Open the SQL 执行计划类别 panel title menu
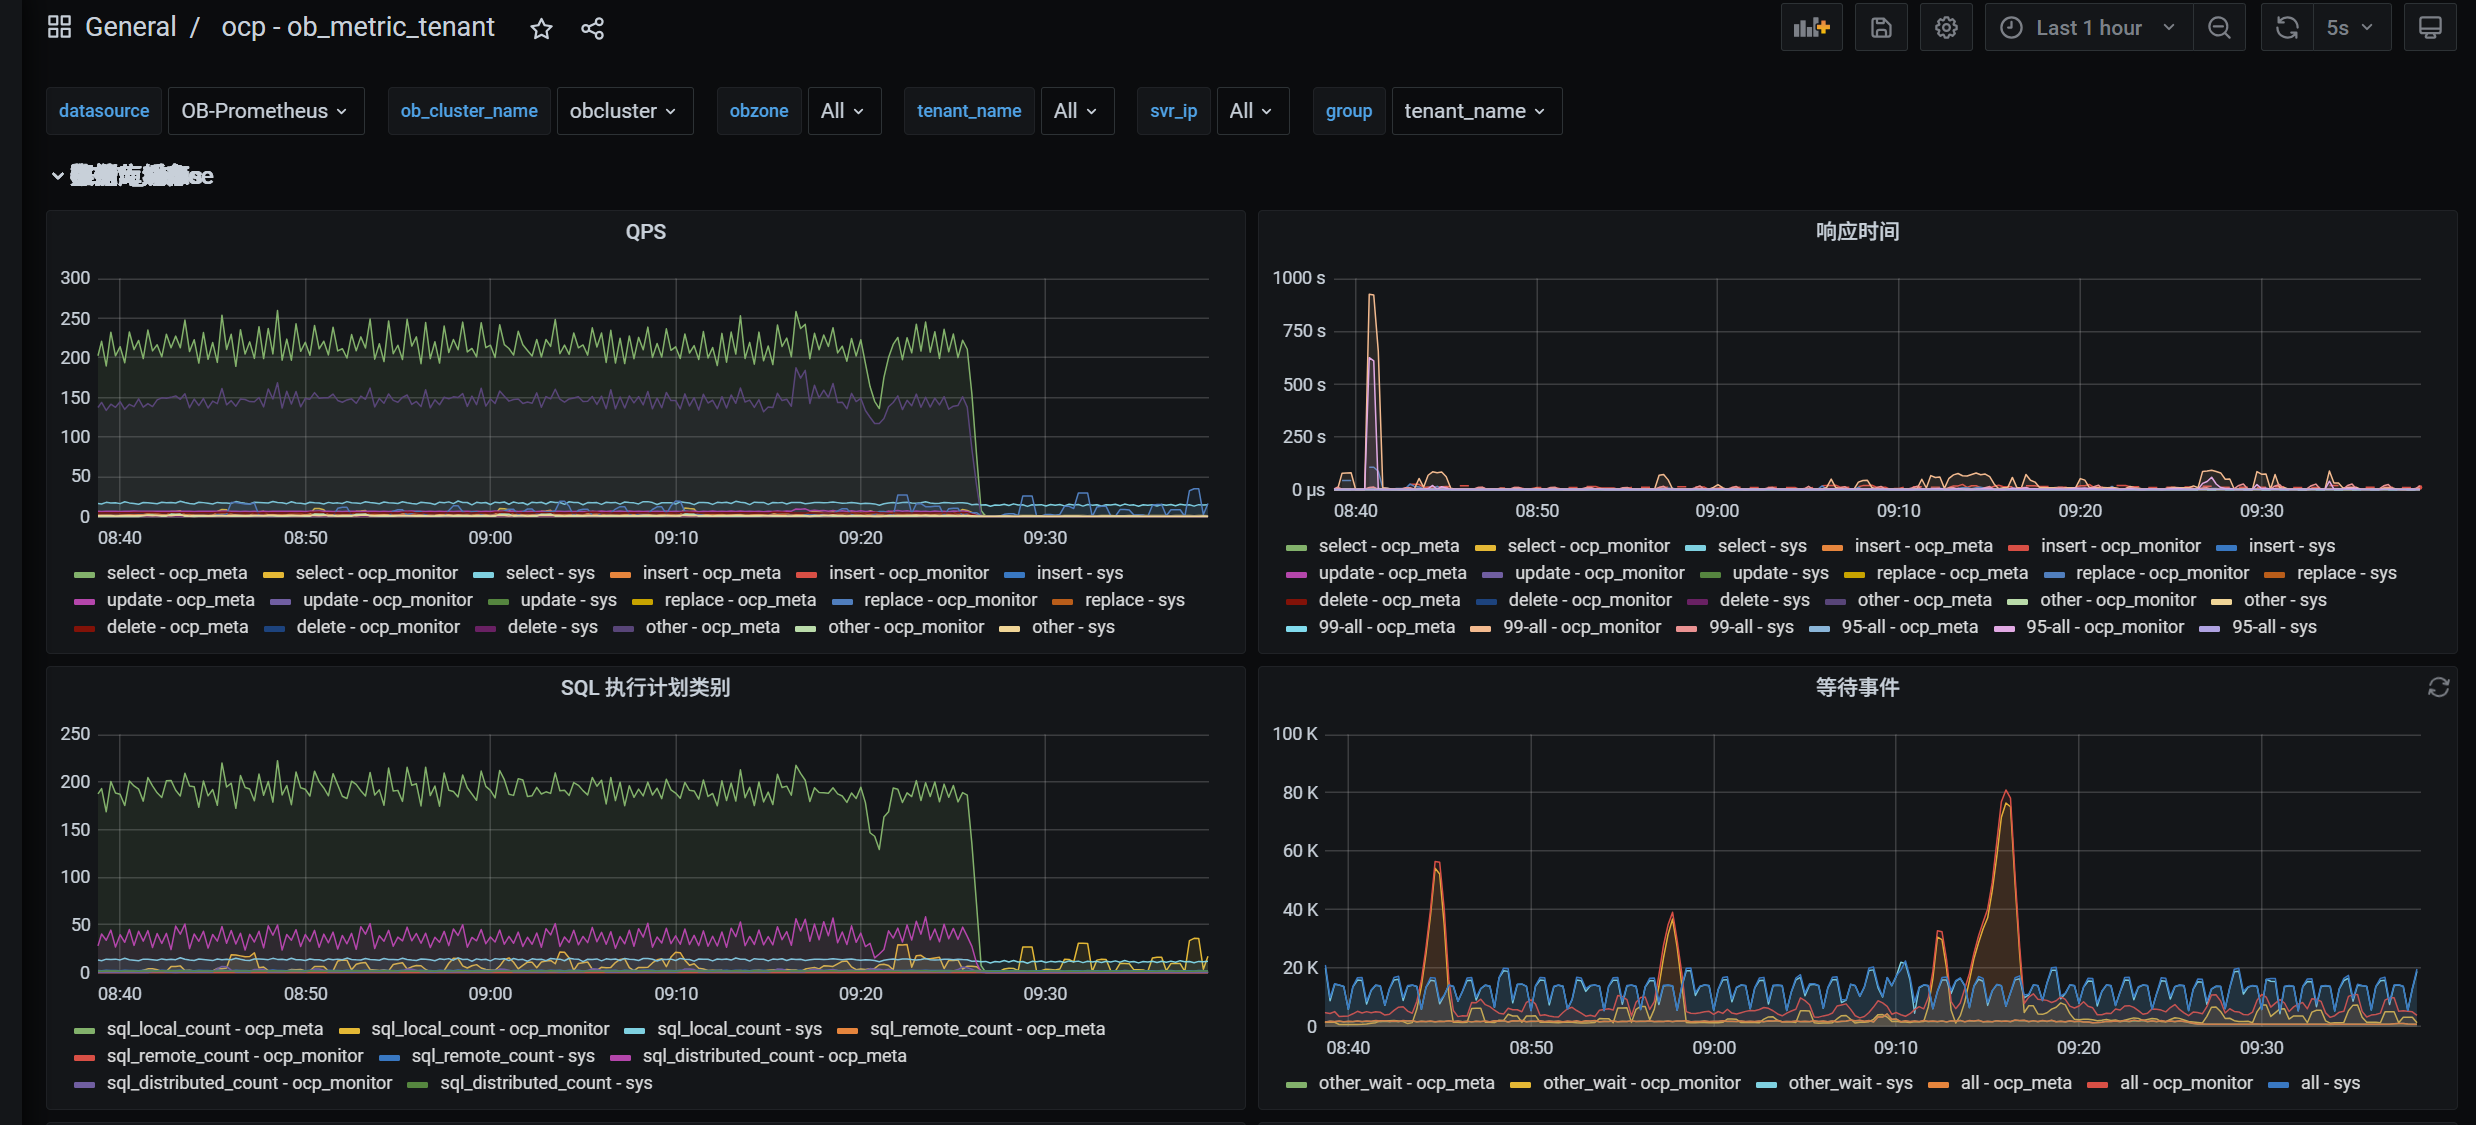This screenshot has width=2476, height=1125. coord(645,688)
